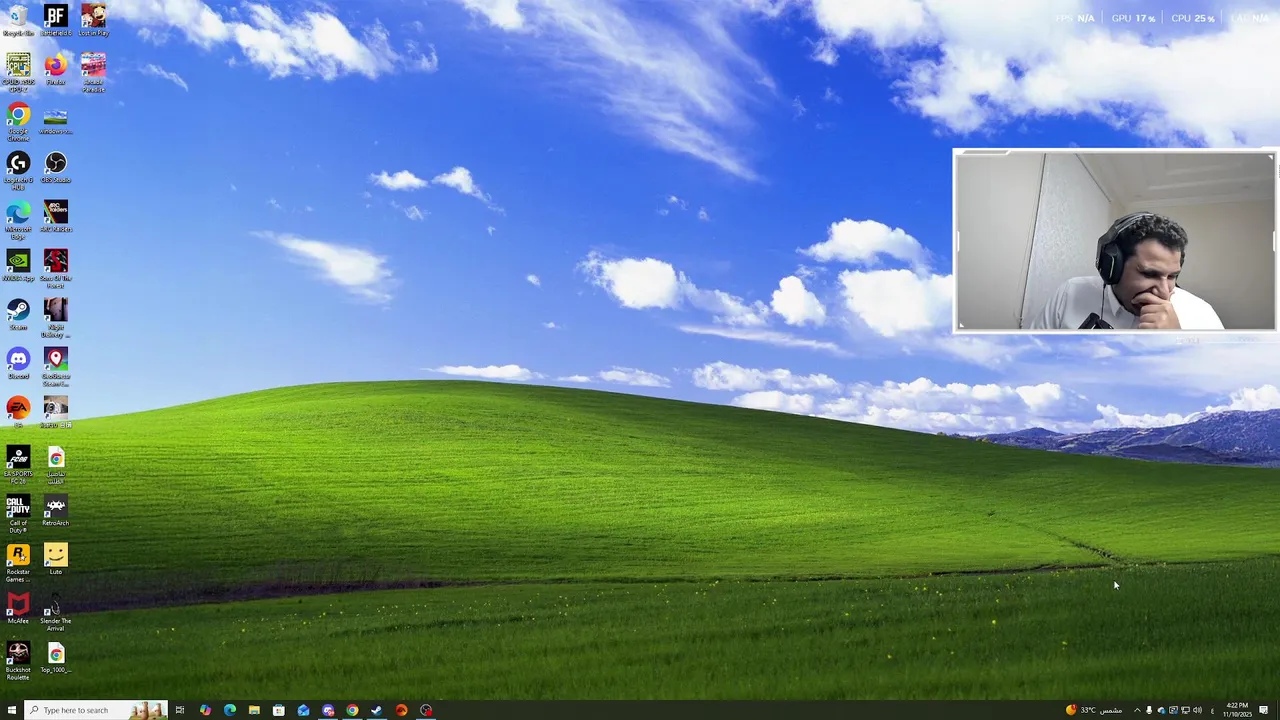Launch EA SPORTS FC 26
The image size is (1280, 720).
point(18,464)
